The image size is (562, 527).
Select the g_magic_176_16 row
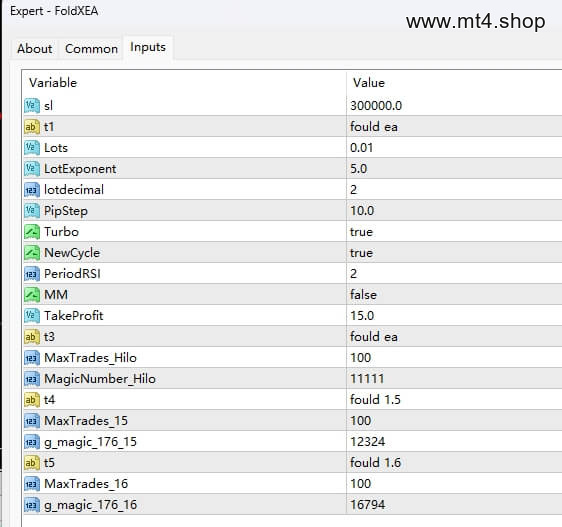pos(292,504)
